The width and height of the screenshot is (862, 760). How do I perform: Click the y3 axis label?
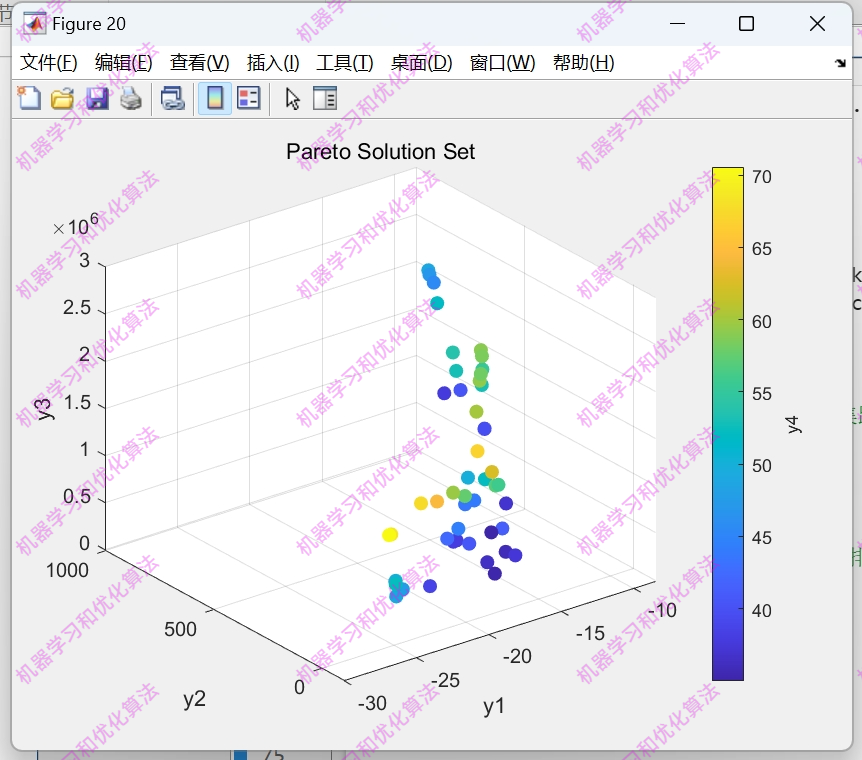pyautogui.click(x=43, y=408)
